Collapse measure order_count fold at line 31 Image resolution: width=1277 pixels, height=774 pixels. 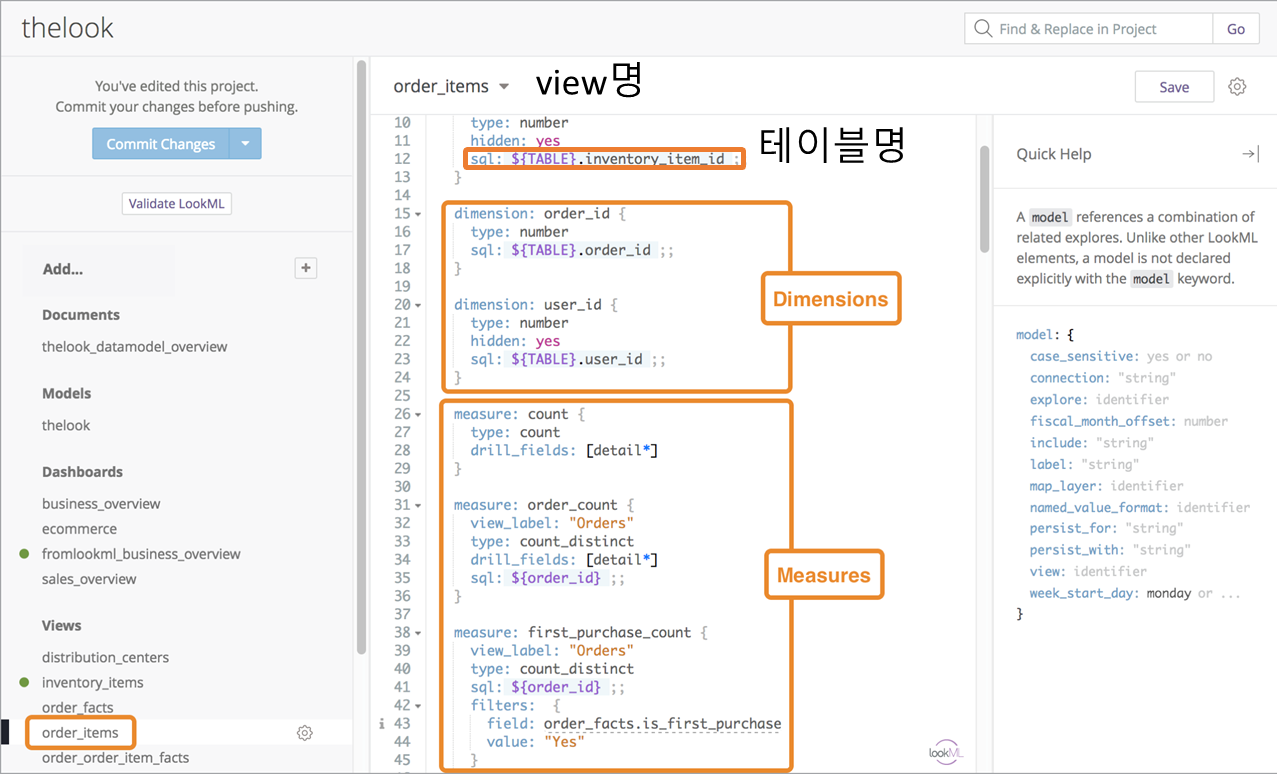tap(418, 505)
